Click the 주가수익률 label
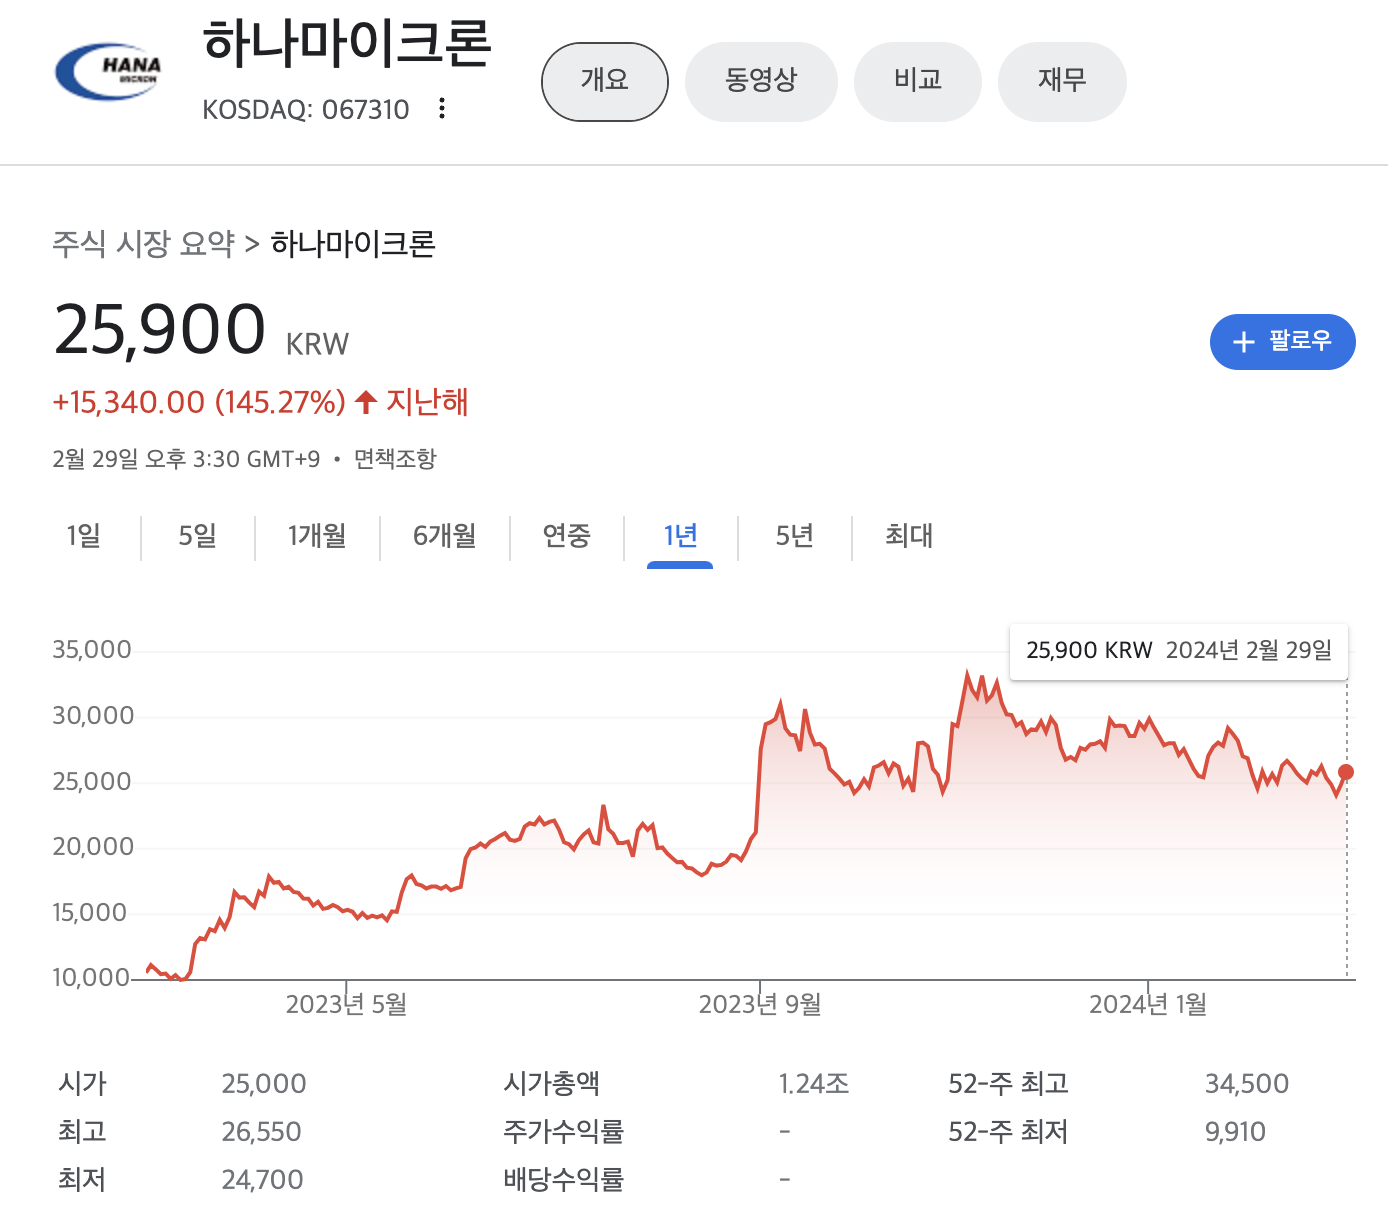 pos(564,1132)
